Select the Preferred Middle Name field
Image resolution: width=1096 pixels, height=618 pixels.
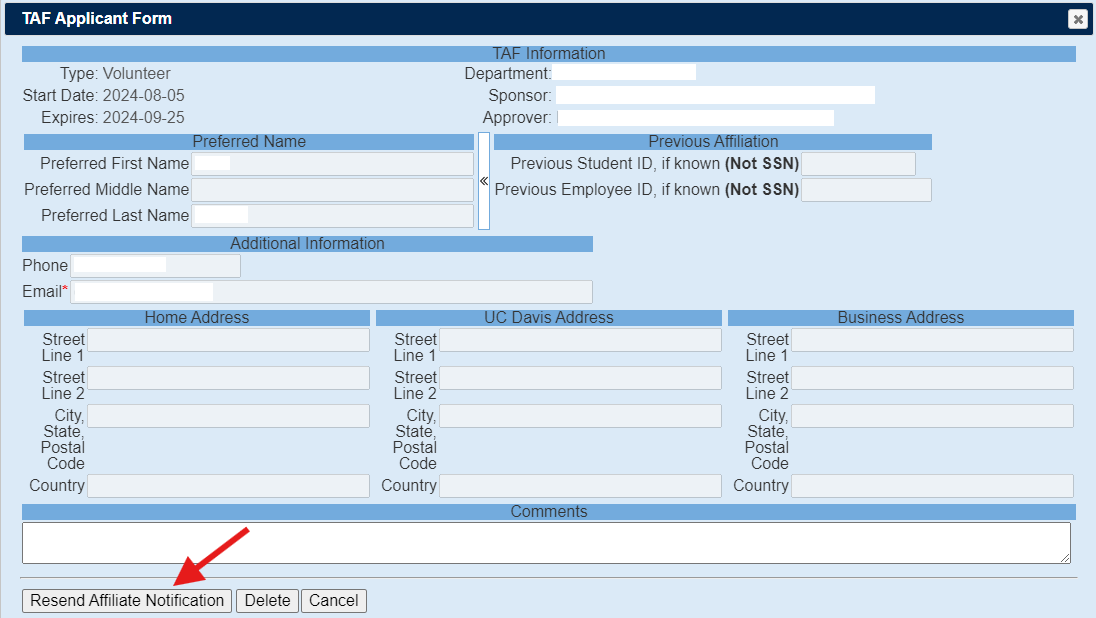point(332,190)
